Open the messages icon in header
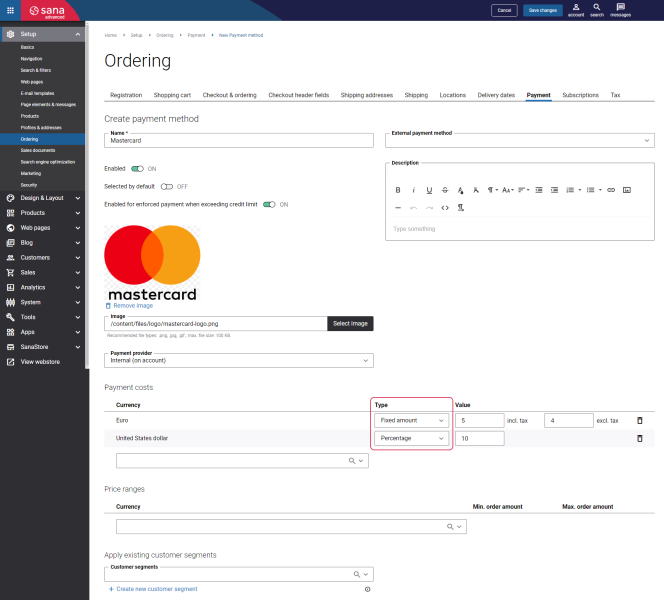The width and height of the screenshot is (664, 600). coord(620,9)
